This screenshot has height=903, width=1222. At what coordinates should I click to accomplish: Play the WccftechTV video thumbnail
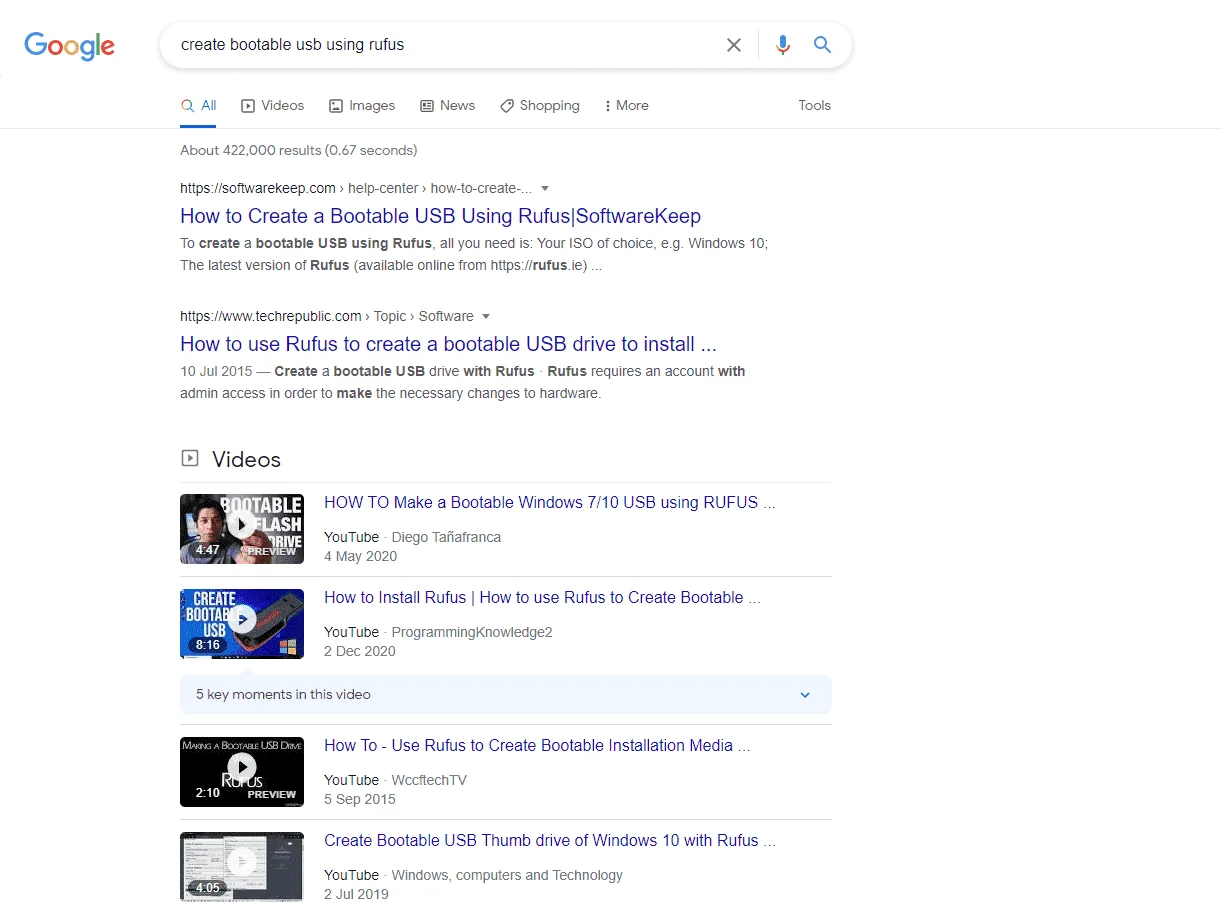coord(242,772)
